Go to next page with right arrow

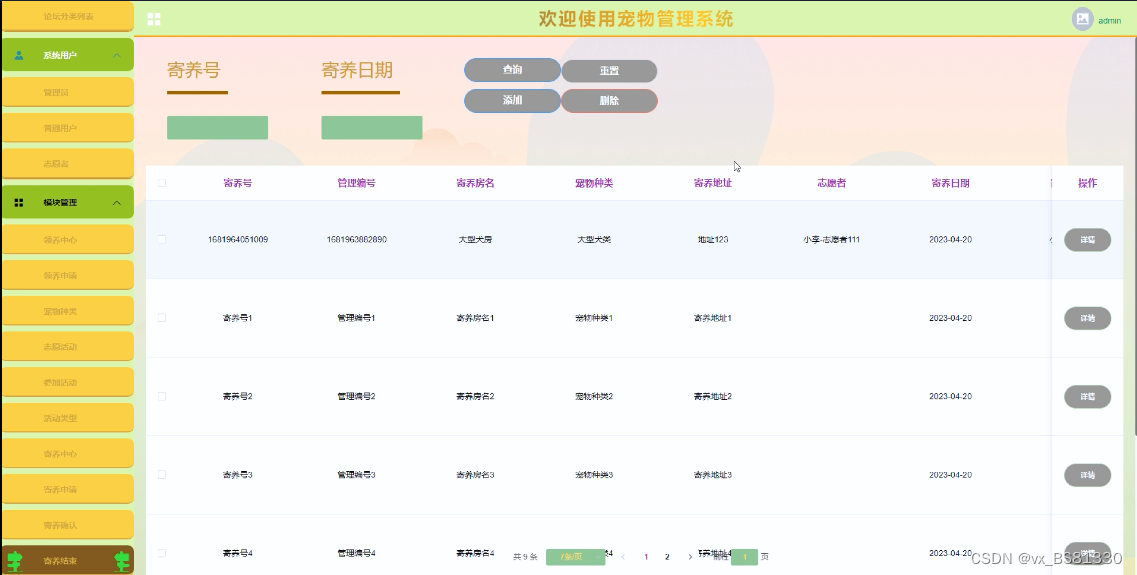coord(690,557)
